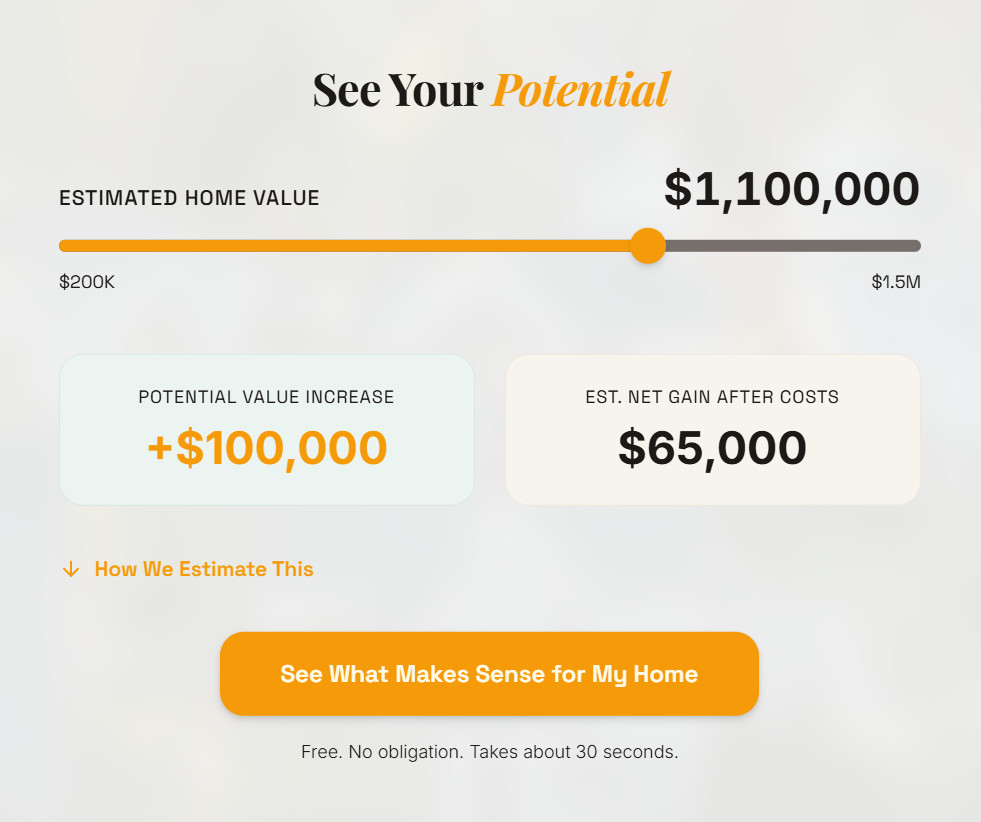Screen dimensions: 981x822
Task: Click the $200K minimum slider label
Action: [86, 282]
